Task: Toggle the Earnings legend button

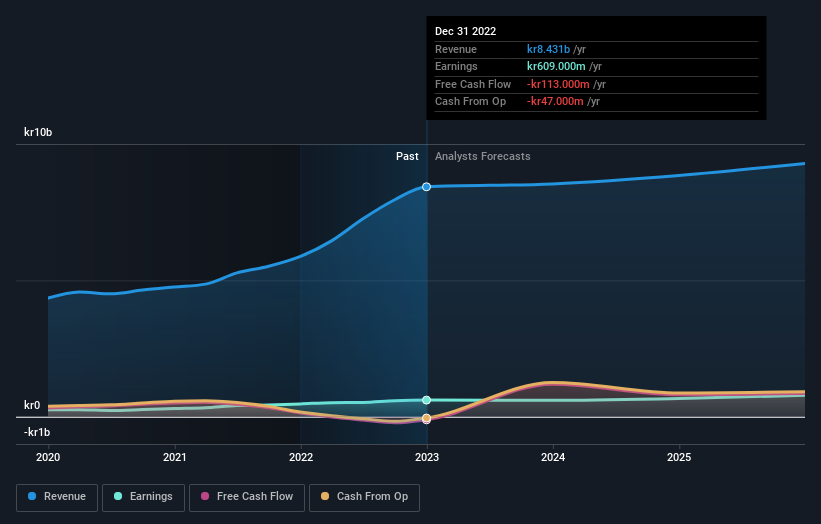Action: (143, 497)
